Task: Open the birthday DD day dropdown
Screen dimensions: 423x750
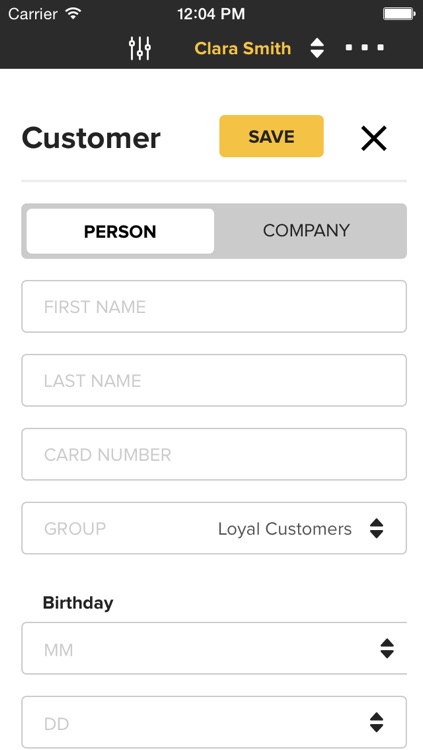Action: coord(214,722)
